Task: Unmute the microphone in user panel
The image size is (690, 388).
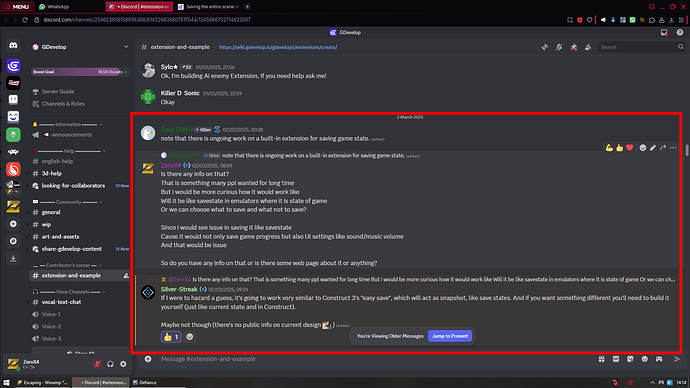Action: (x=97, y=364)
